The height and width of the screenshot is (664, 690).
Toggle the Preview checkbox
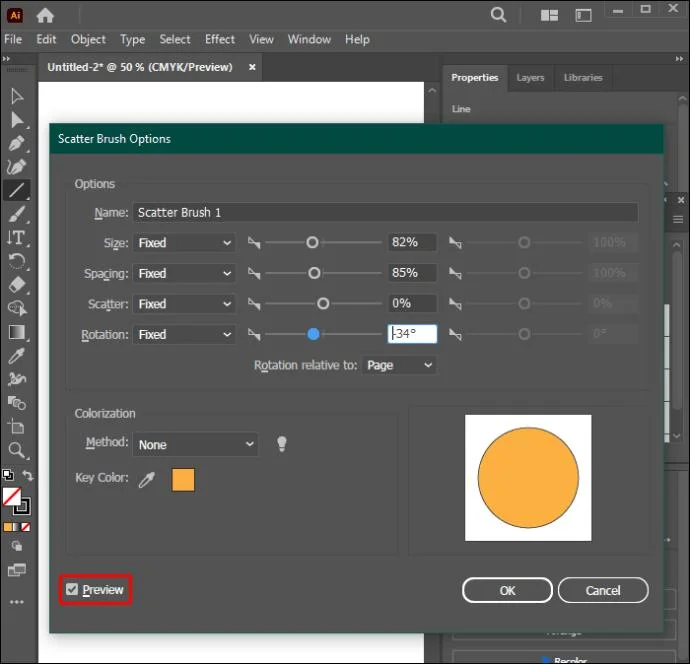coord(72,589)
